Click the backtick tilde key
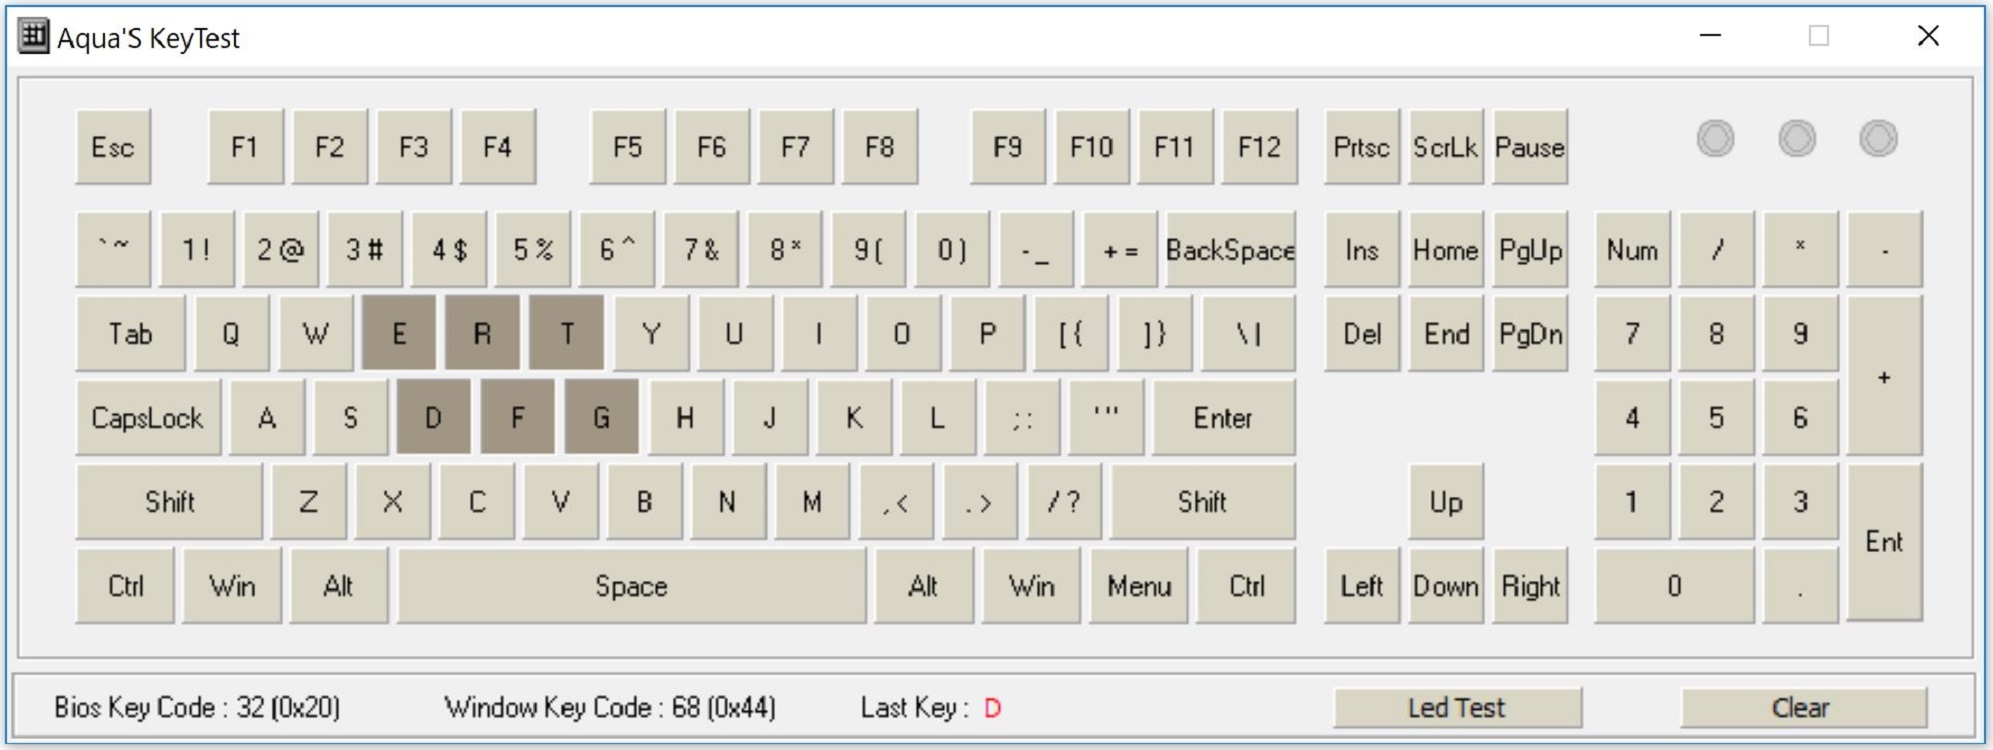 click(113, 249)
